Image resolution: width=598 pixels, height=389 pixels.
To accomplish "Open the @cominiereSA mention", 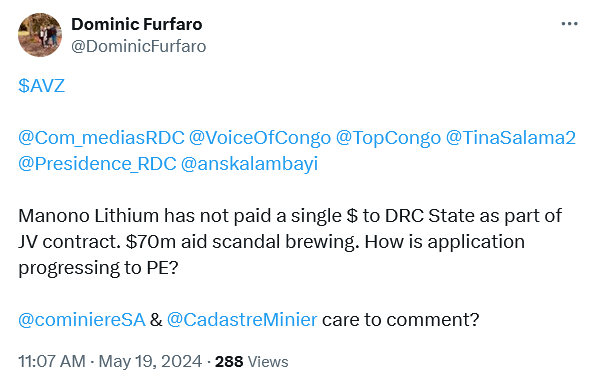I will (82, 320).
